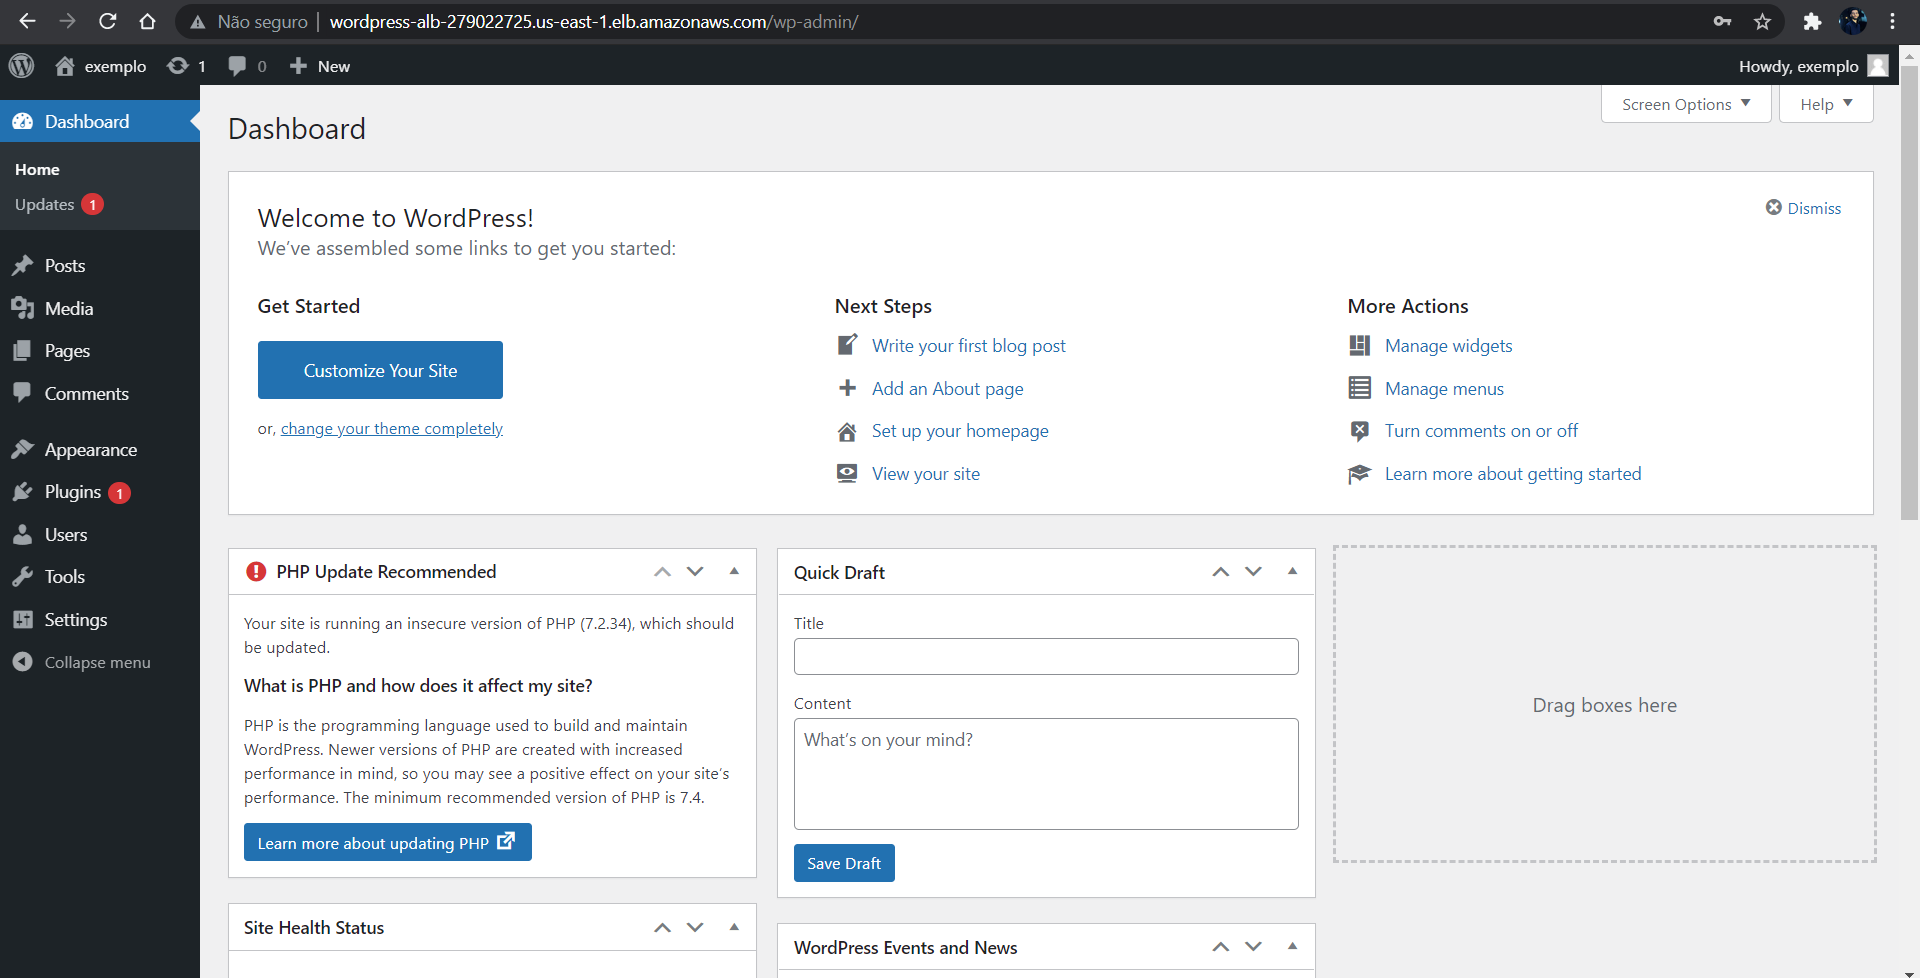Click change your theme completely link
The image size is (1920, 978).
pyautogui.click(x=392, y=429)
